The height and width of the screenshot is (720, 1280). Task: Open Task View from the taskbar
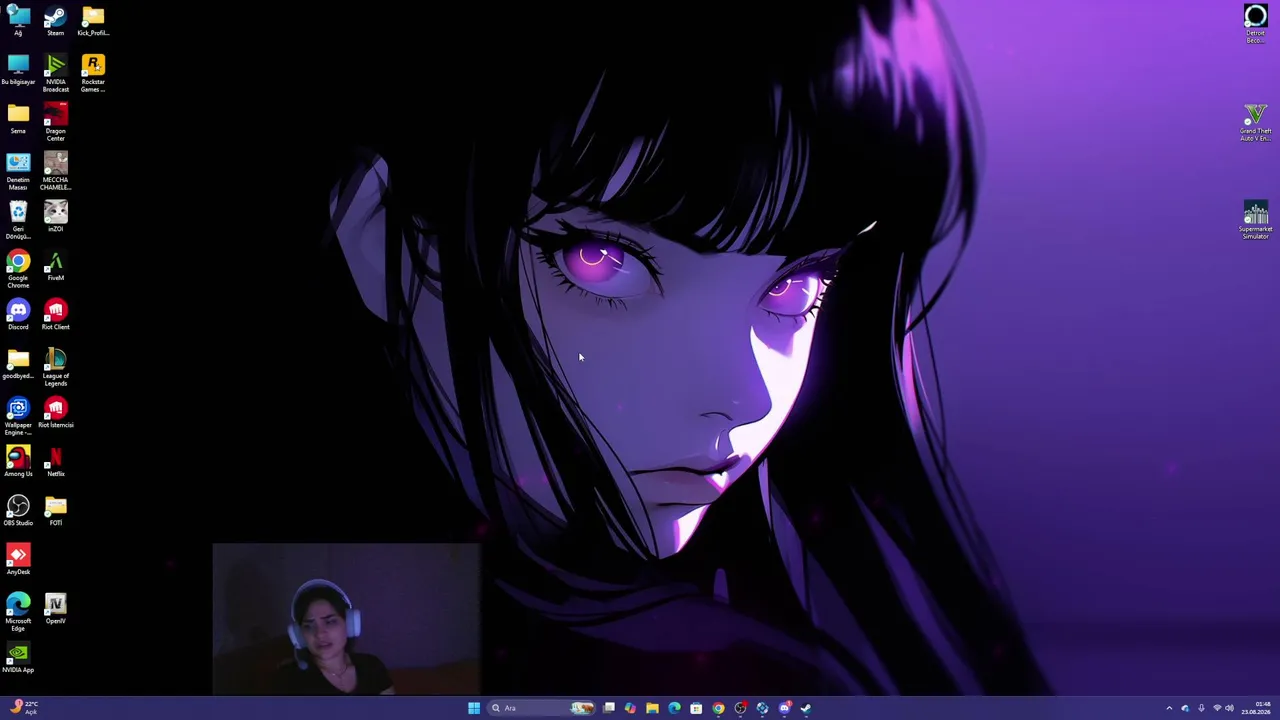(608, 708)
